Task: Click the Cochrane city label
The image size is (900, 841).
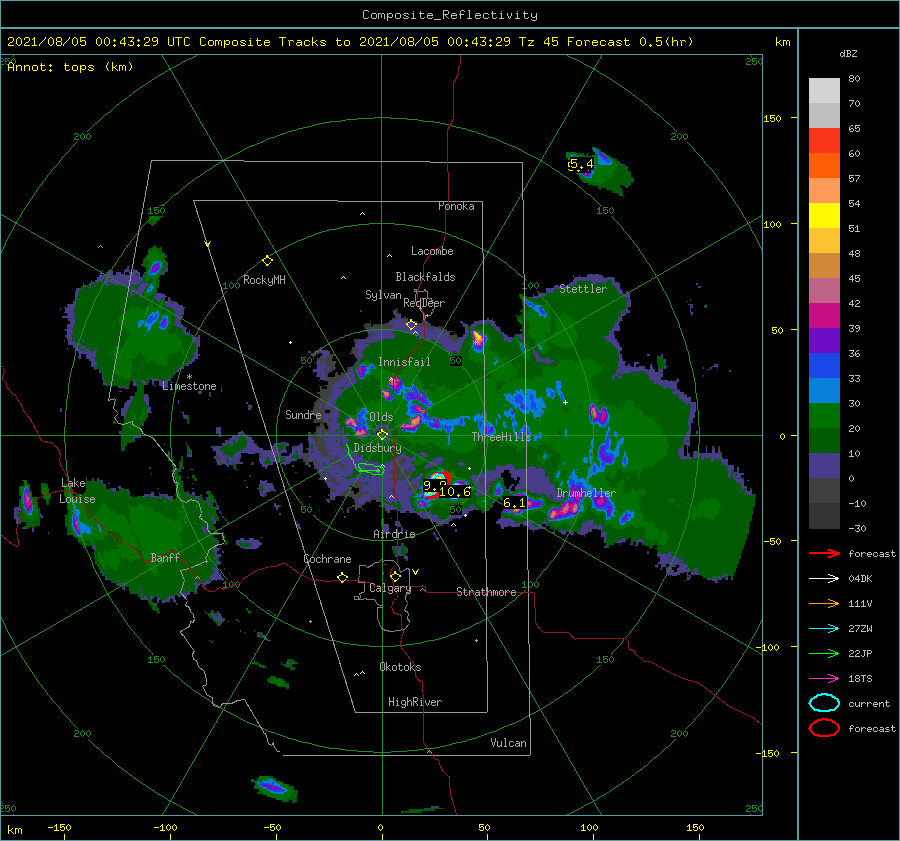Action: pyautogui.click(x=327, y=559)
